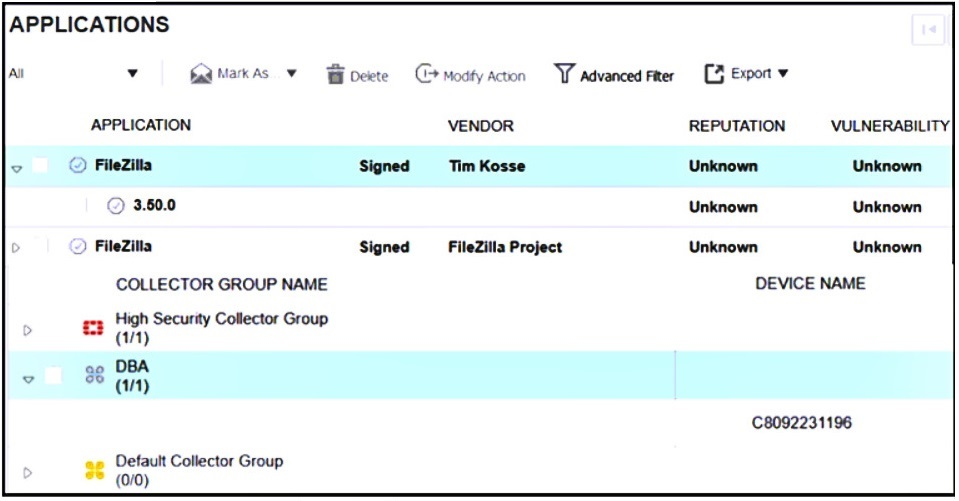
Task: Select the DBA collector group checkbox
Action: tap(53, 375)
